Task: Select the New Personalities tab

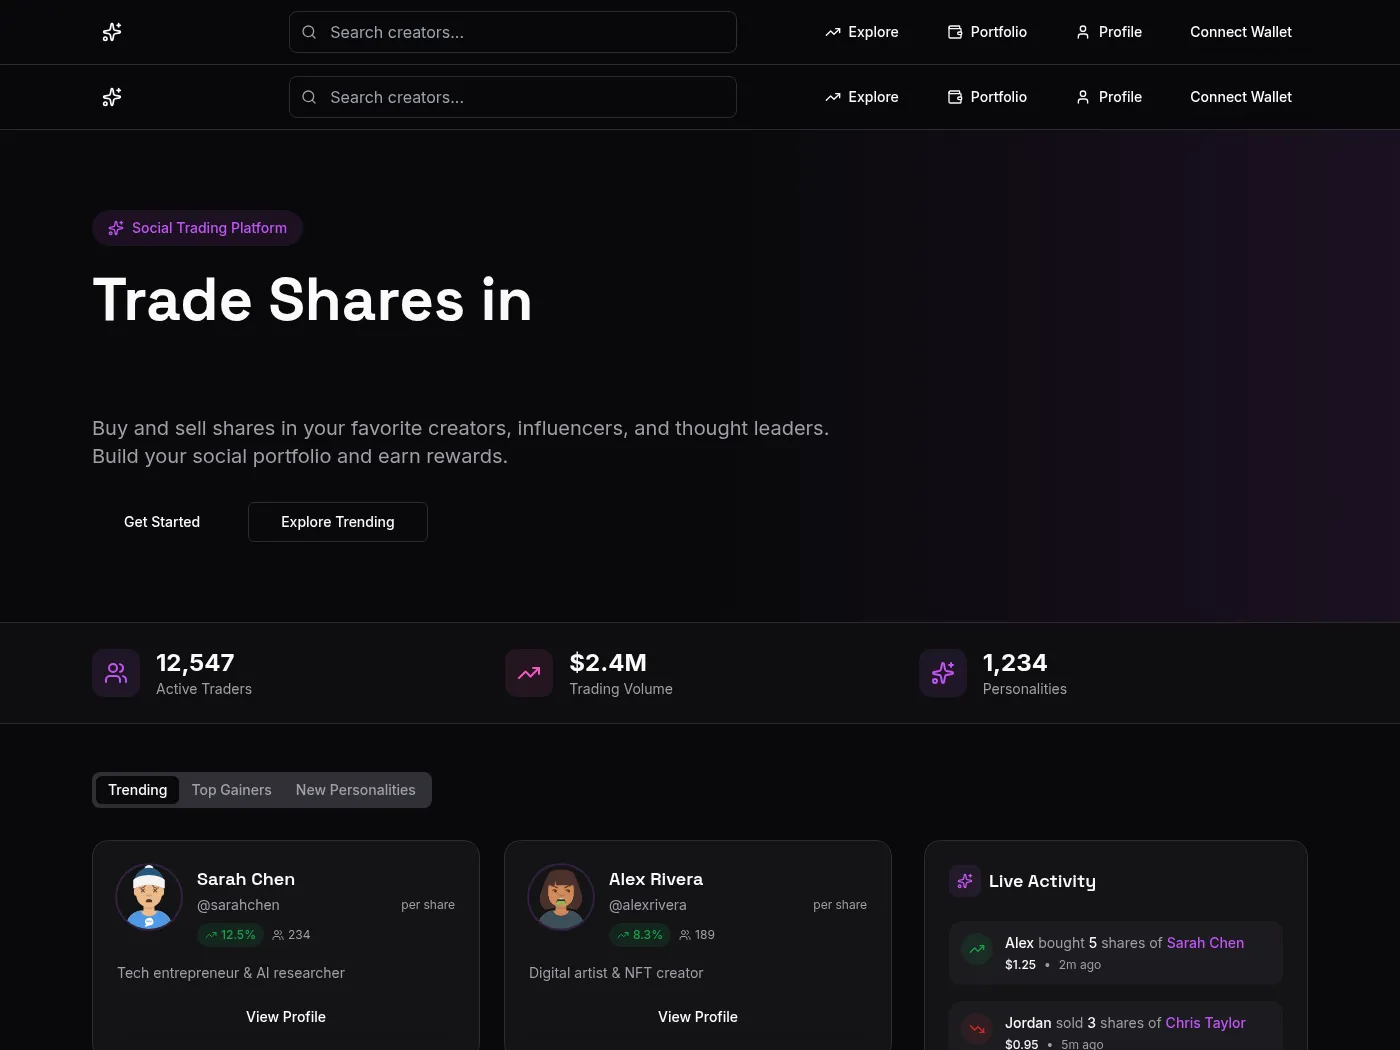Action: (x=356, y=790)
